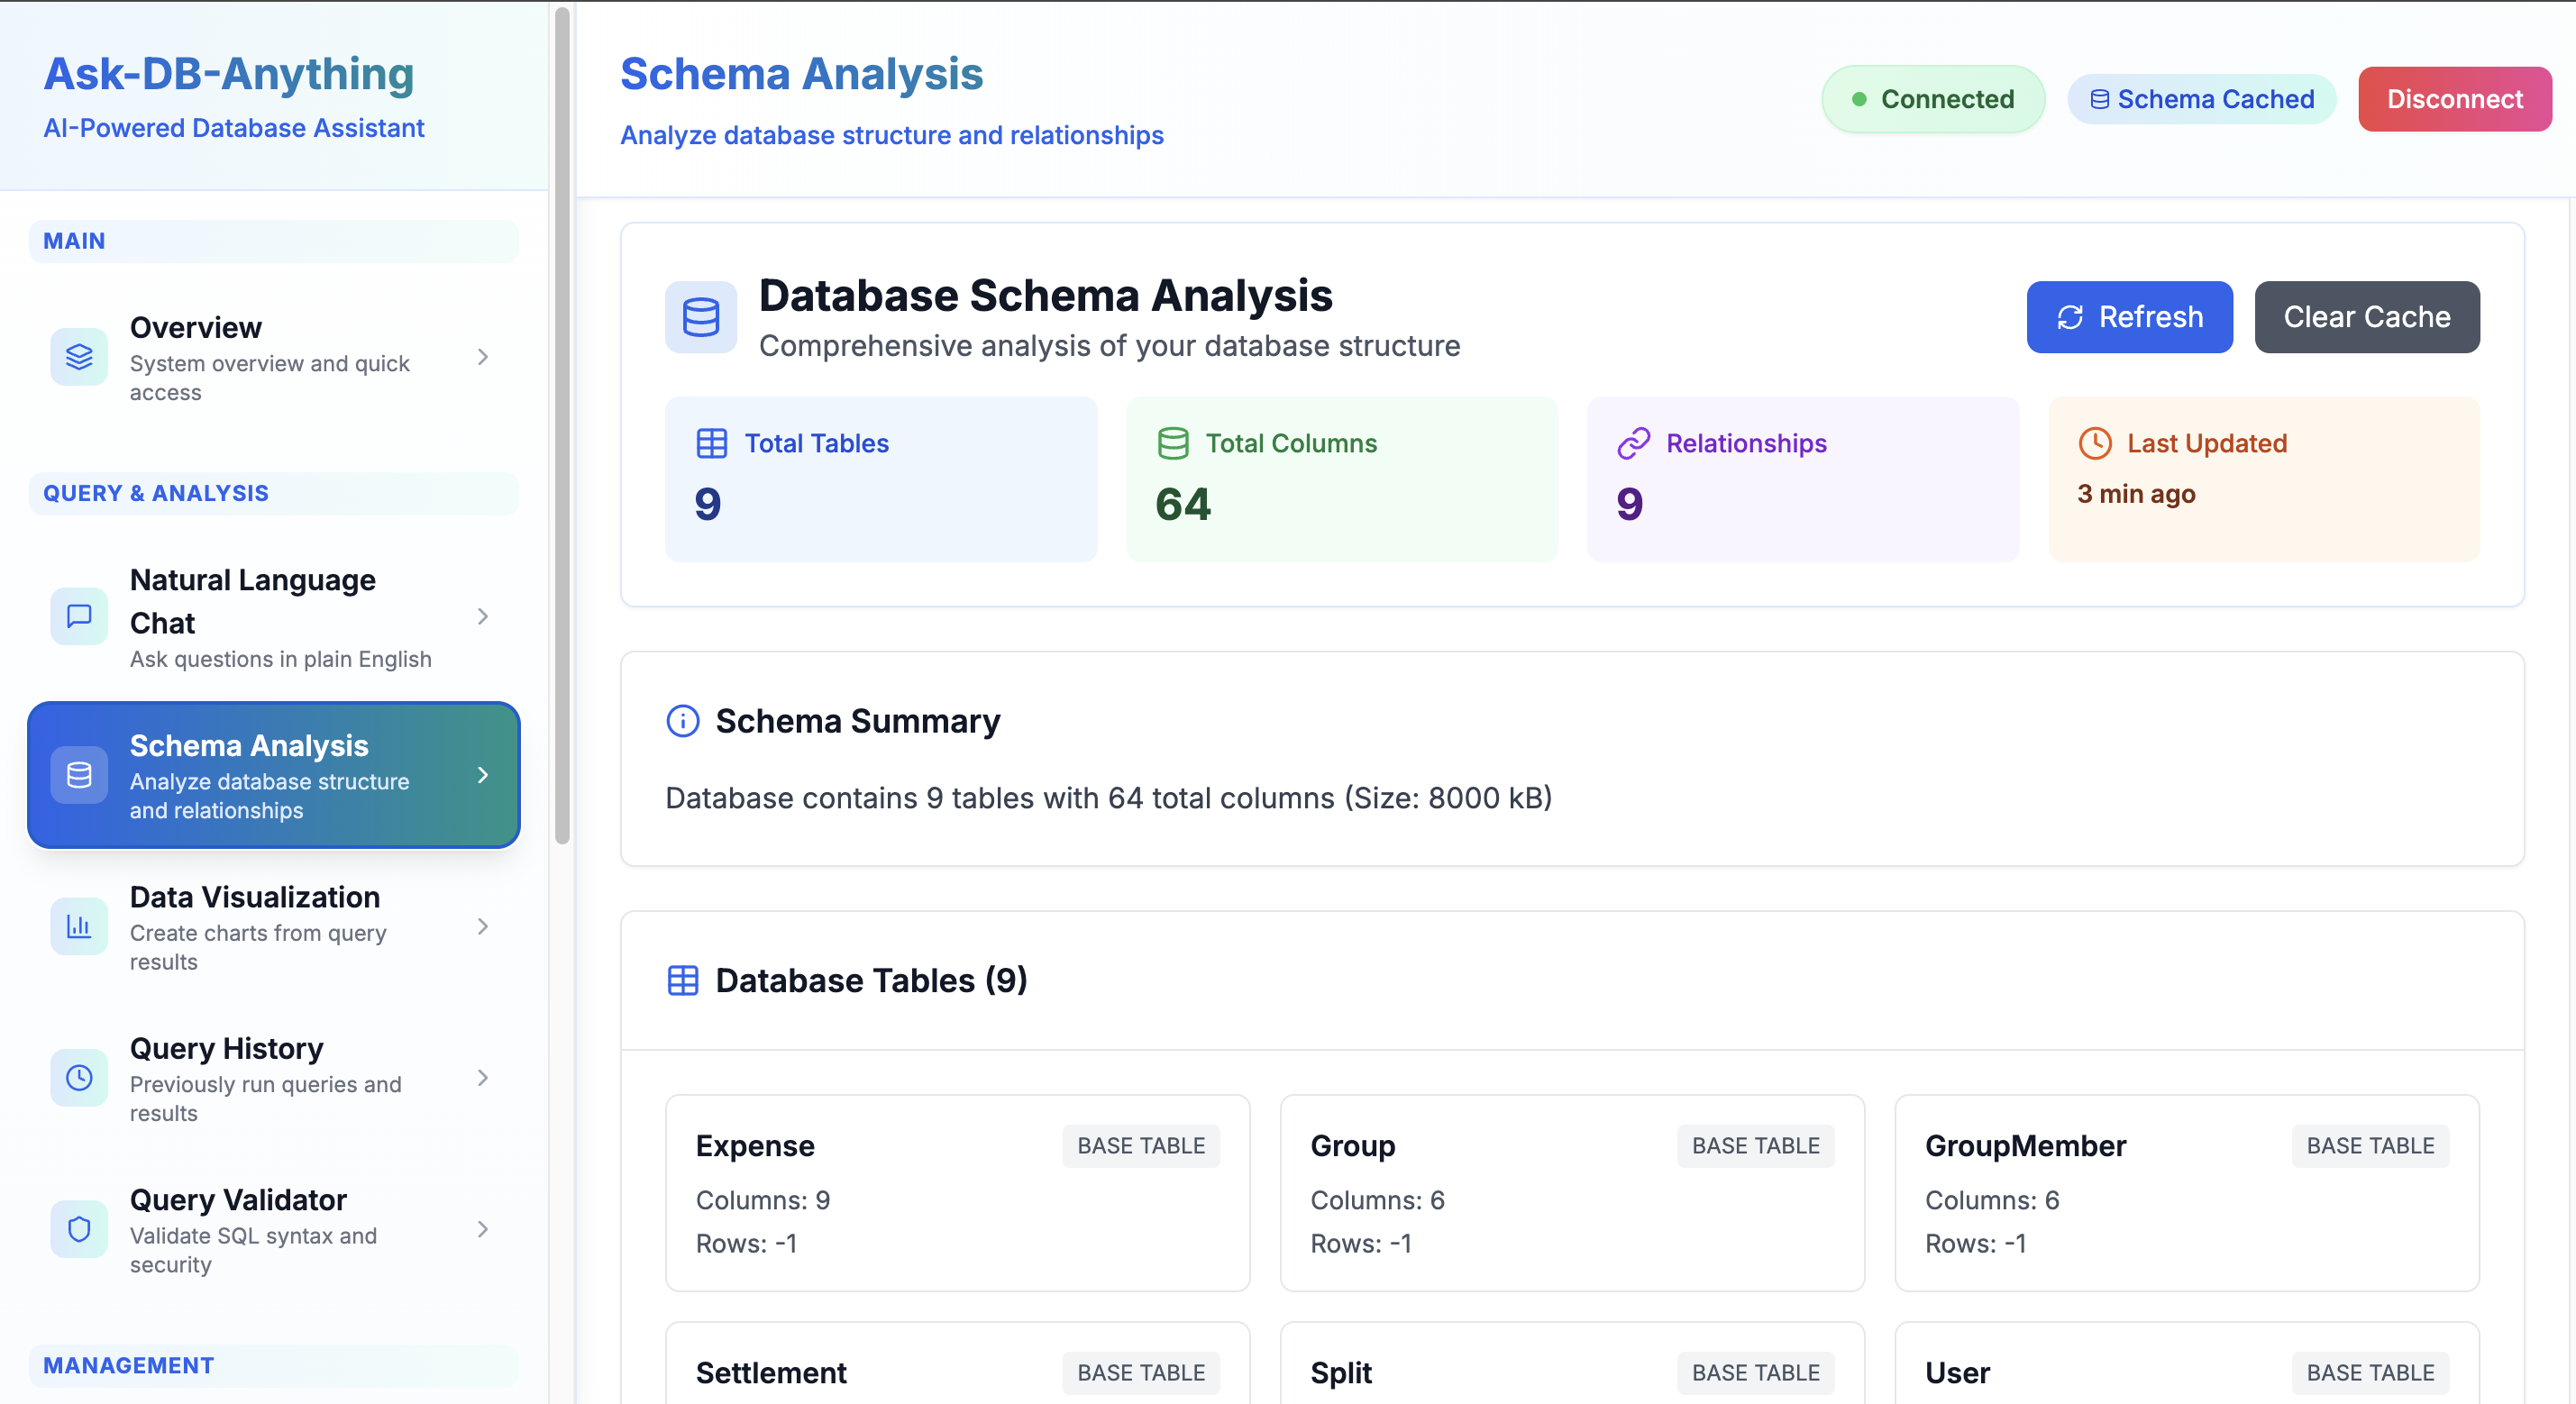
Task: Click the Query Validator shield icon
Action: tap(79, 1229)
